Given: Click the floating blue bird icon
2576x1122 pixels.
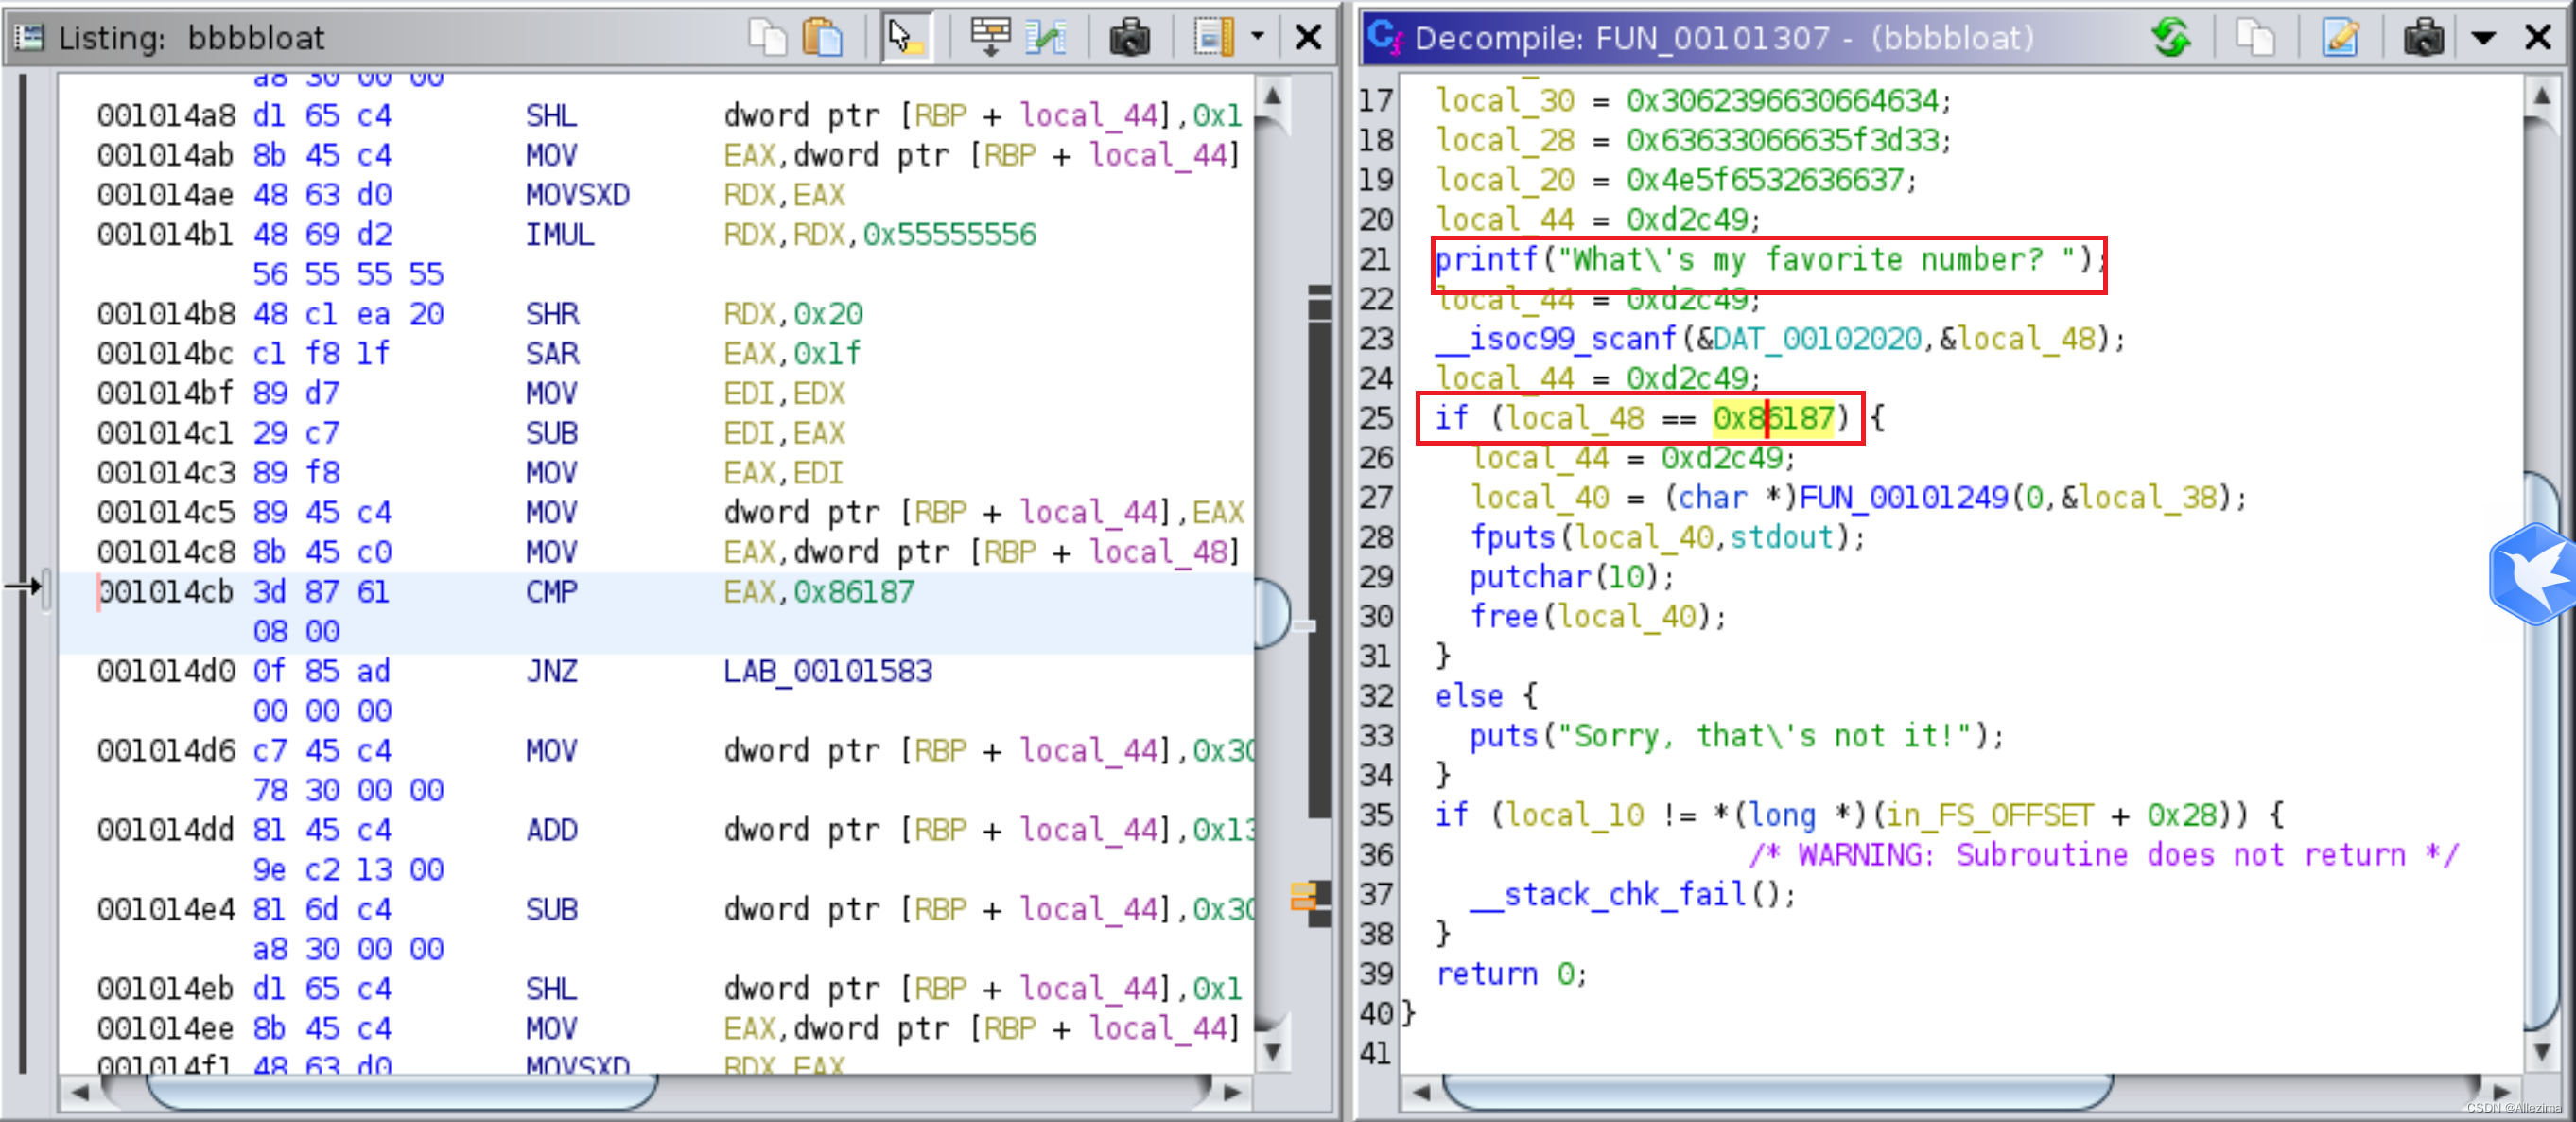Looking at the screenshot, I should pos(2532,573).
